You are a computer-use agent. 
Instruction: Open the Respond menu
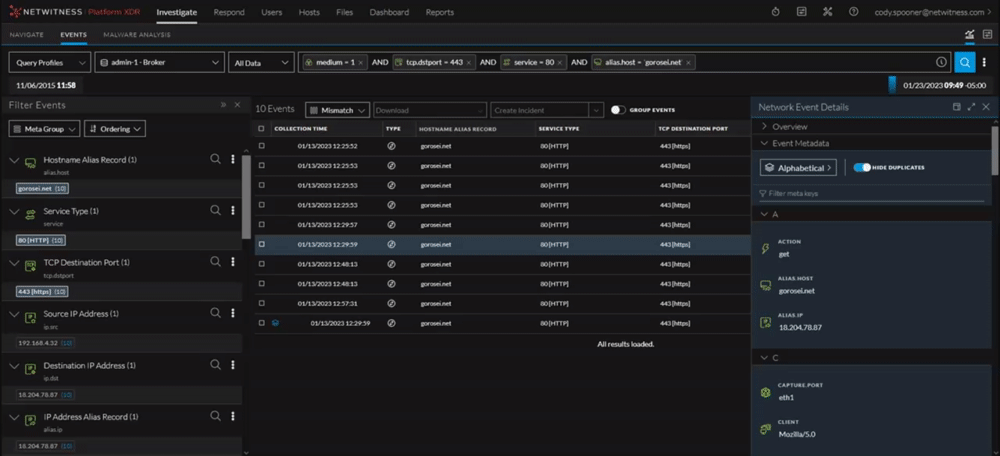point(228,12)
